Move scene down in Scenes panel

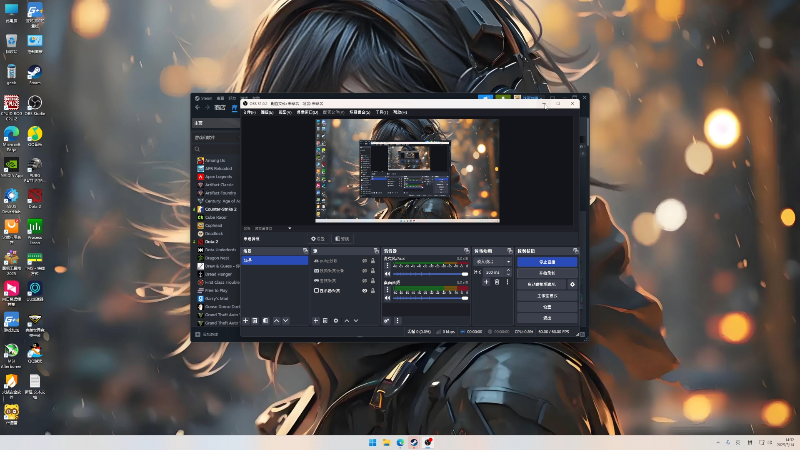(286, 320)
